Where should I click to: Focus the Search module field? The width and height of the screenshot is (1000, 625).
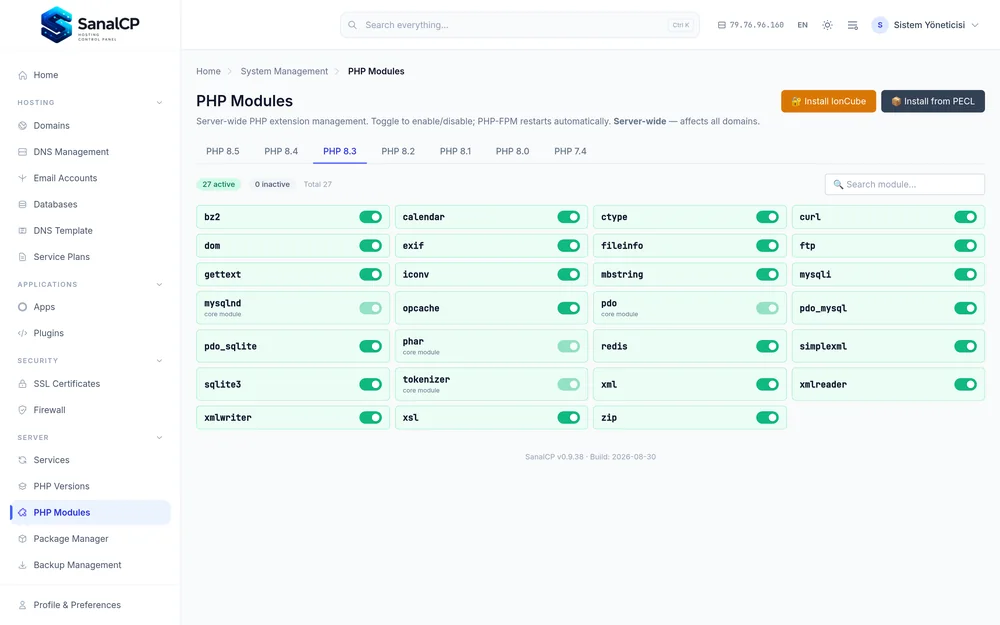904,184
